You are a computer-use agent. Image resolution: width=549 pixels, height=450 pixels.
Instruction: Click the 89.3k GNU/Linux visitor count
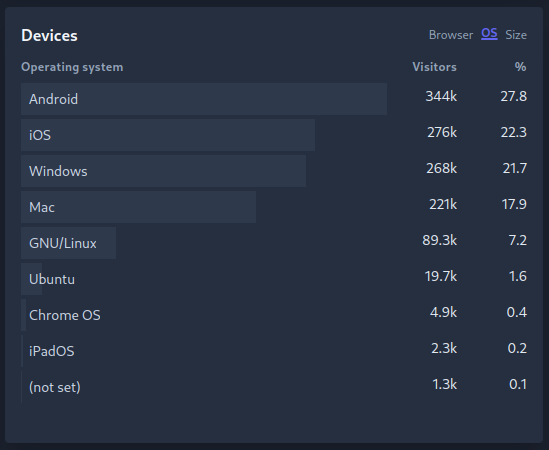click(439, 240)
